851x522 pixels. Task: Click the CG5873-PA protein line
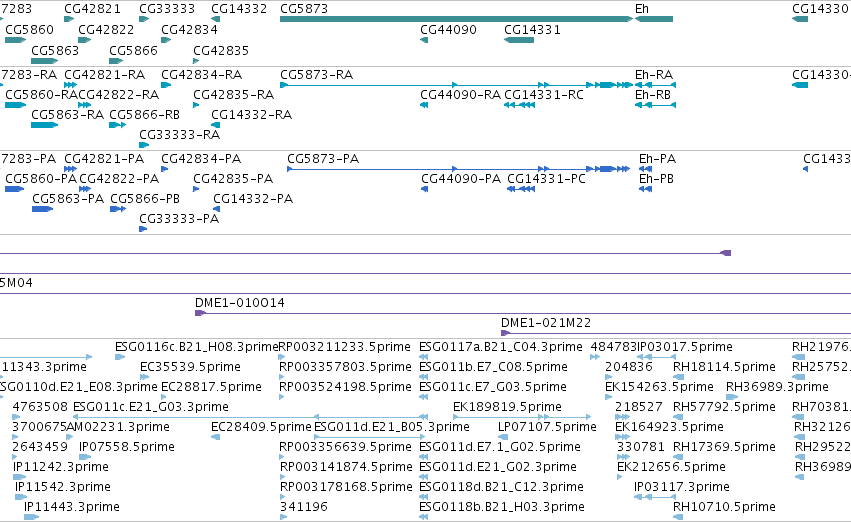459,169
